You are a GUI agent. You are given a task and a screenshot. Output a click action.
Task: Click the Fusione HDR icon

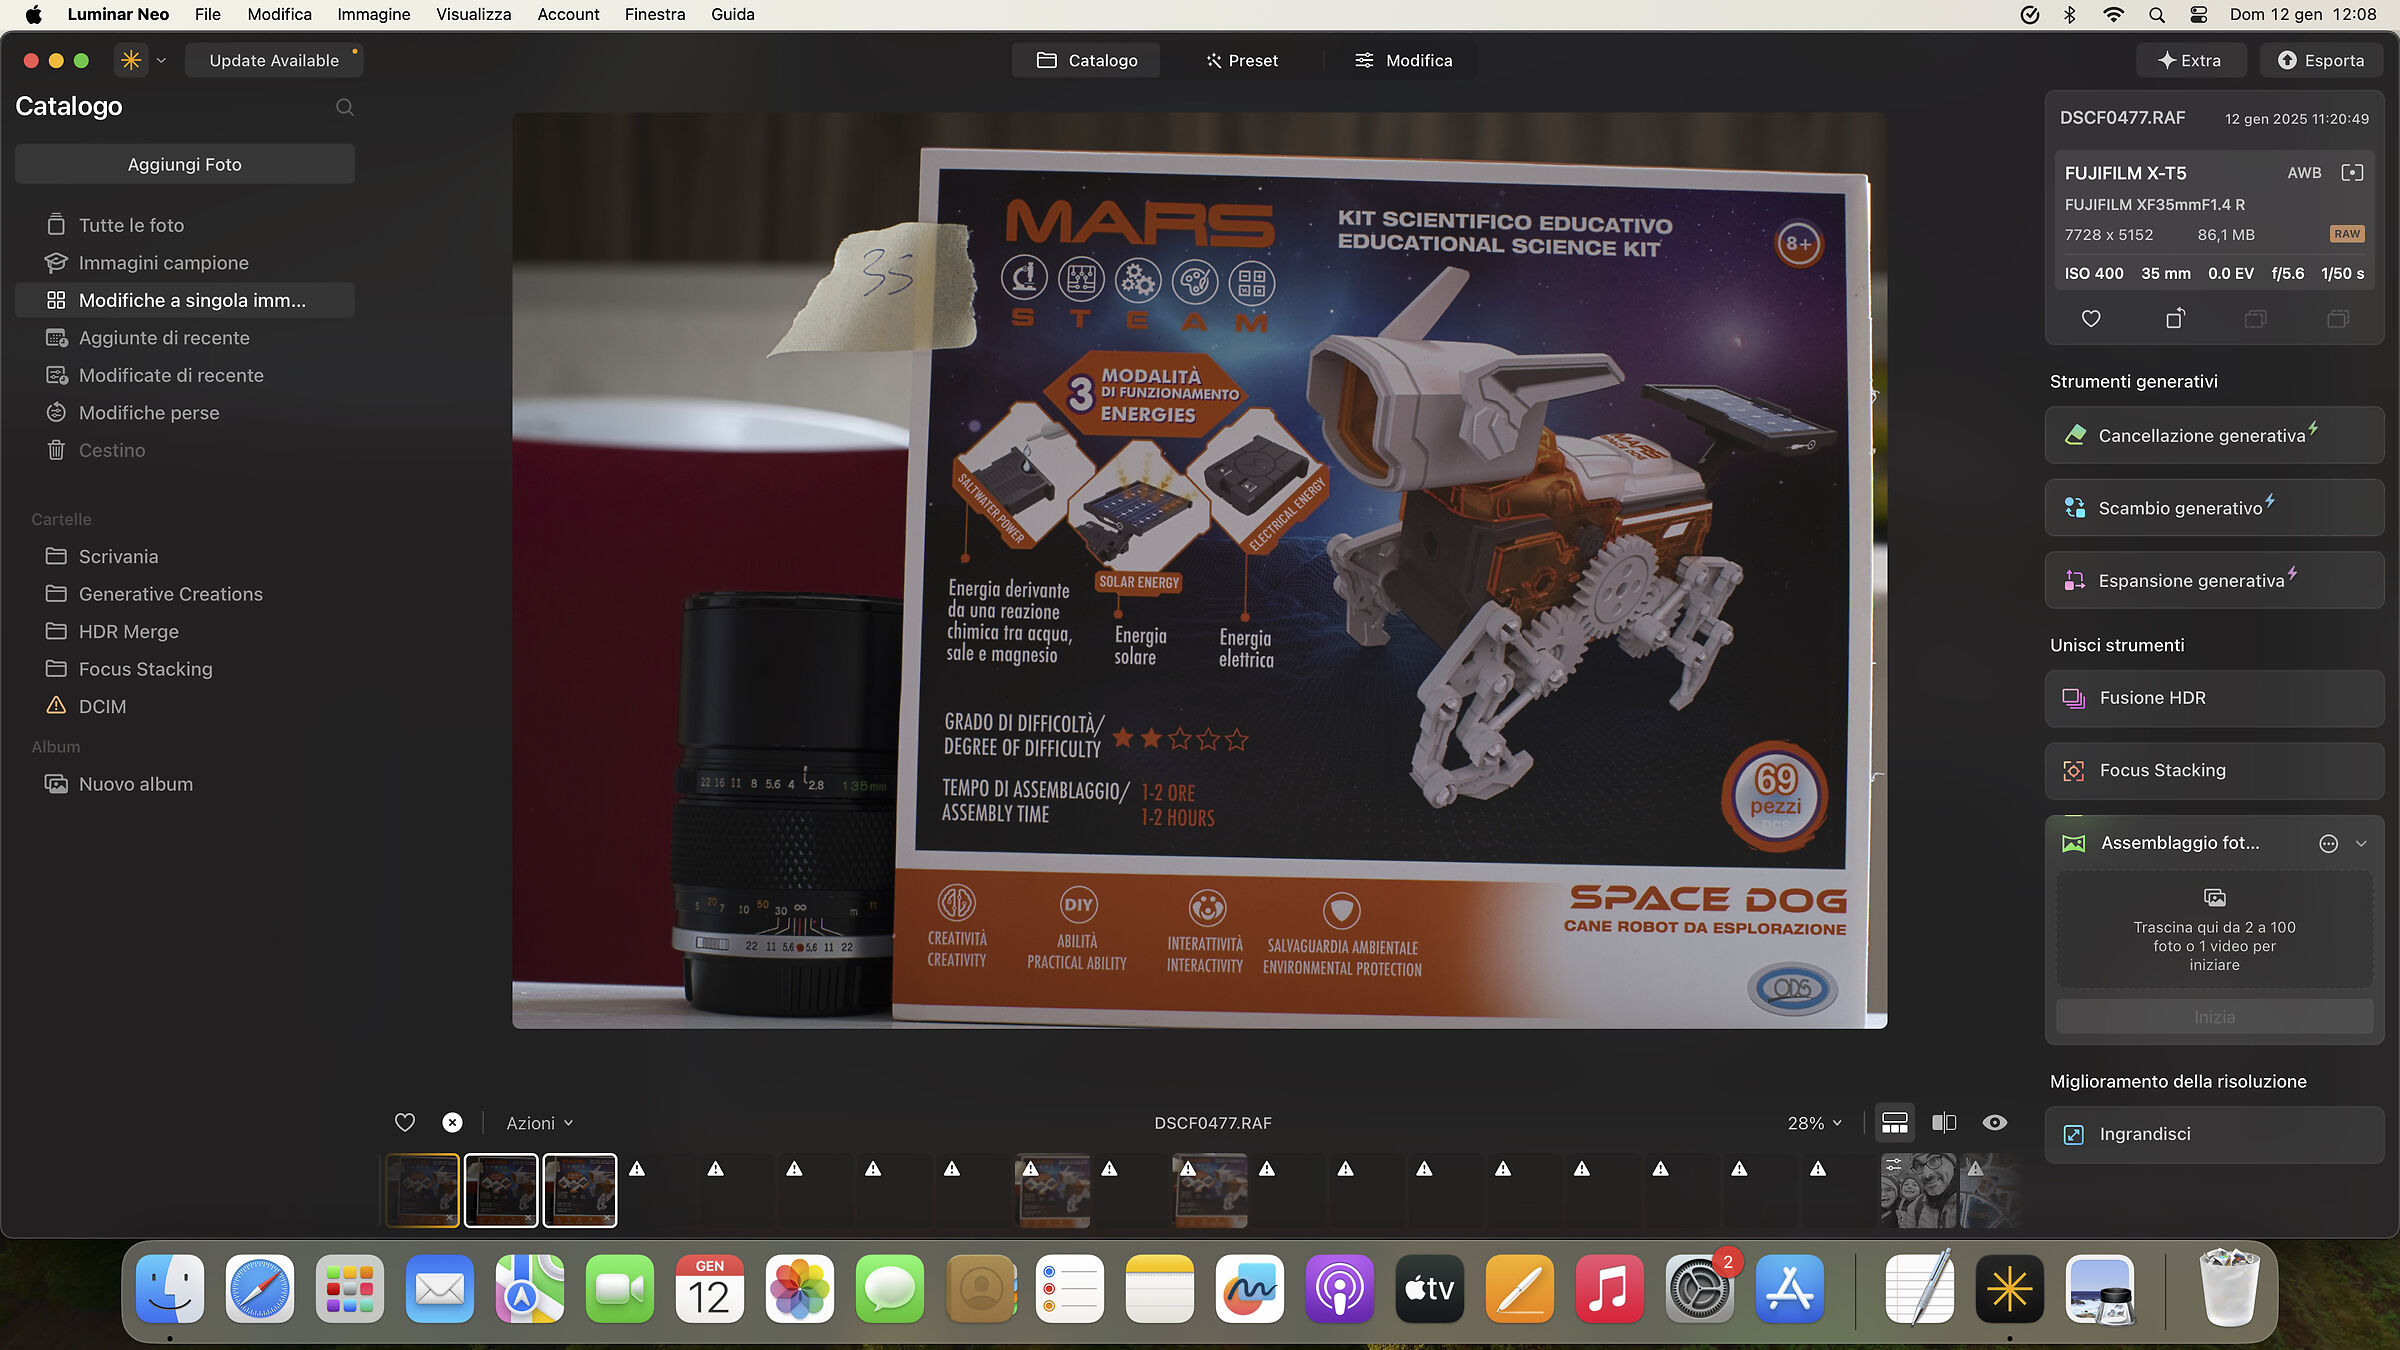2074,698
